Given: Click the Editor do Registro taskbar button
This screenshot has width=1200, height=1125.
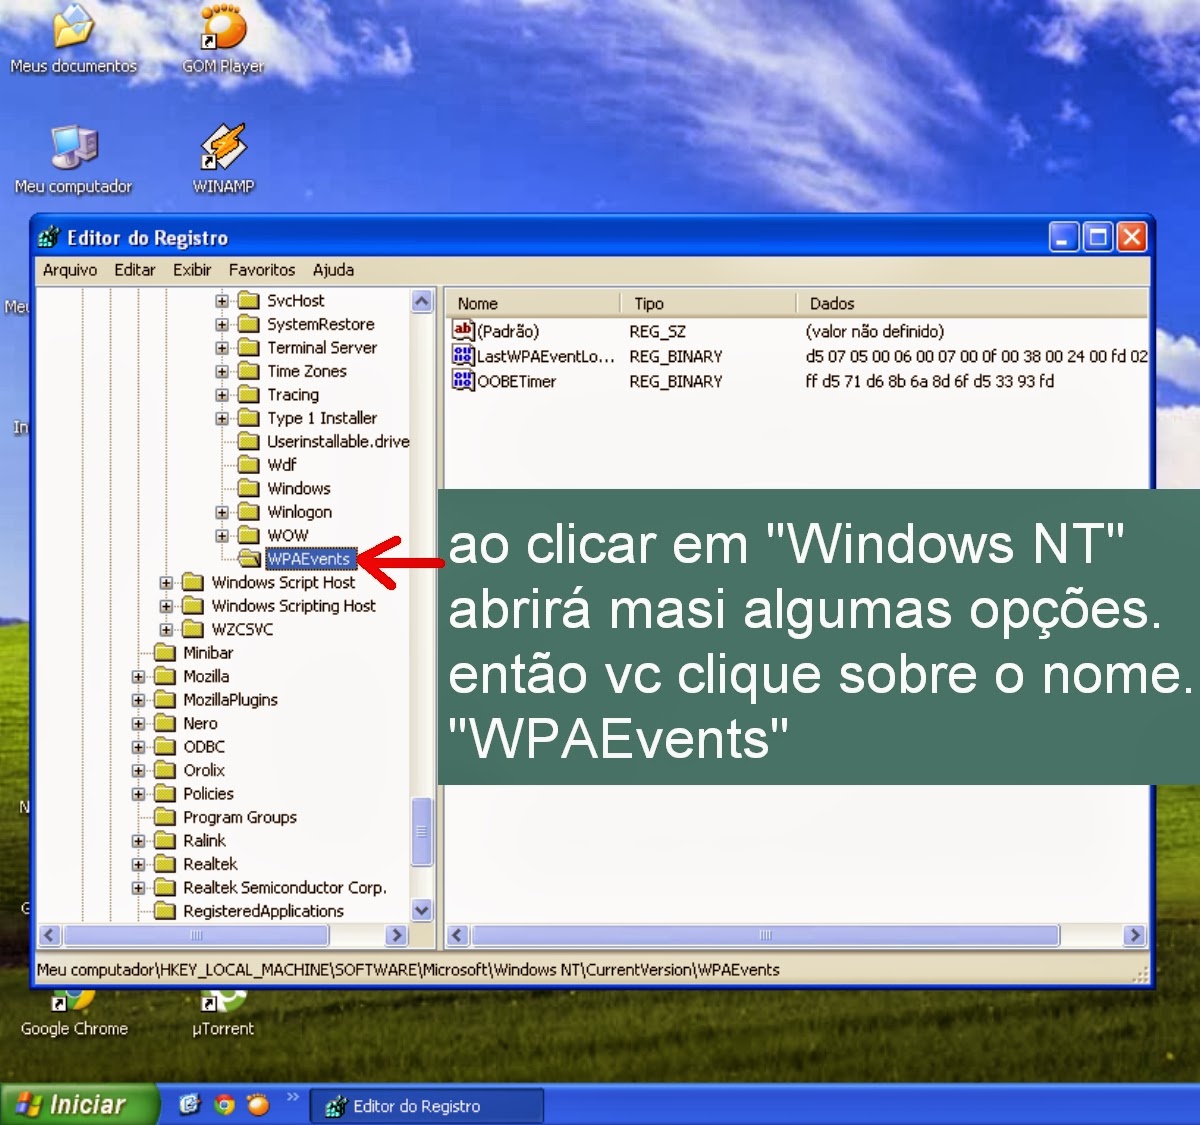Looking at the screenshot, I should click(427, 1105).
